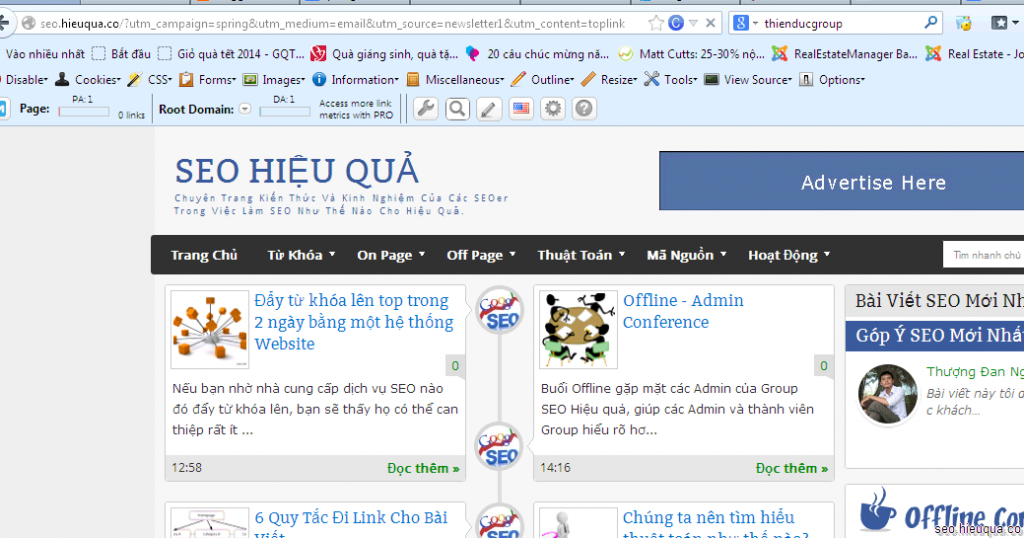Toggle the Root Domain dropdown button

pos(245,109)
